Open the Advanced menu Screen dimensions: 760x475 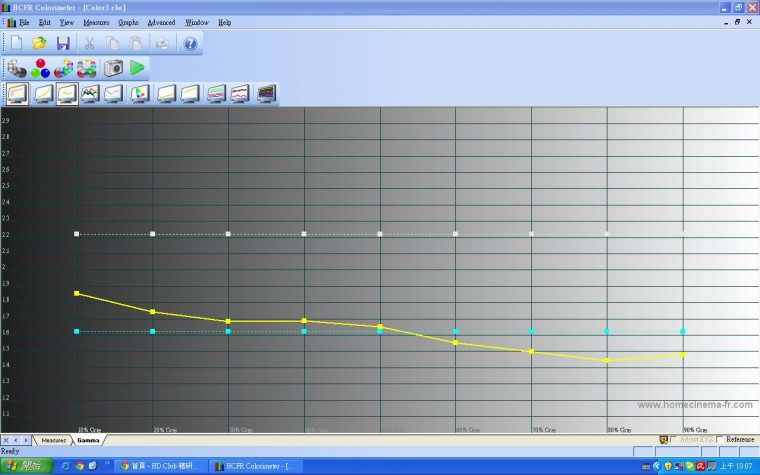161,22
